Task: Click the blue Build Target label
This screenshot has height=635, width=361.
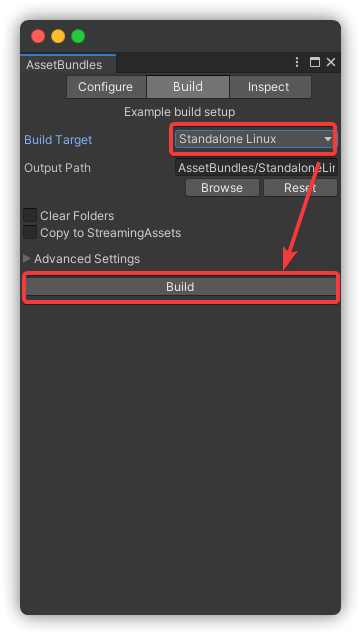Action: (58, 140)
